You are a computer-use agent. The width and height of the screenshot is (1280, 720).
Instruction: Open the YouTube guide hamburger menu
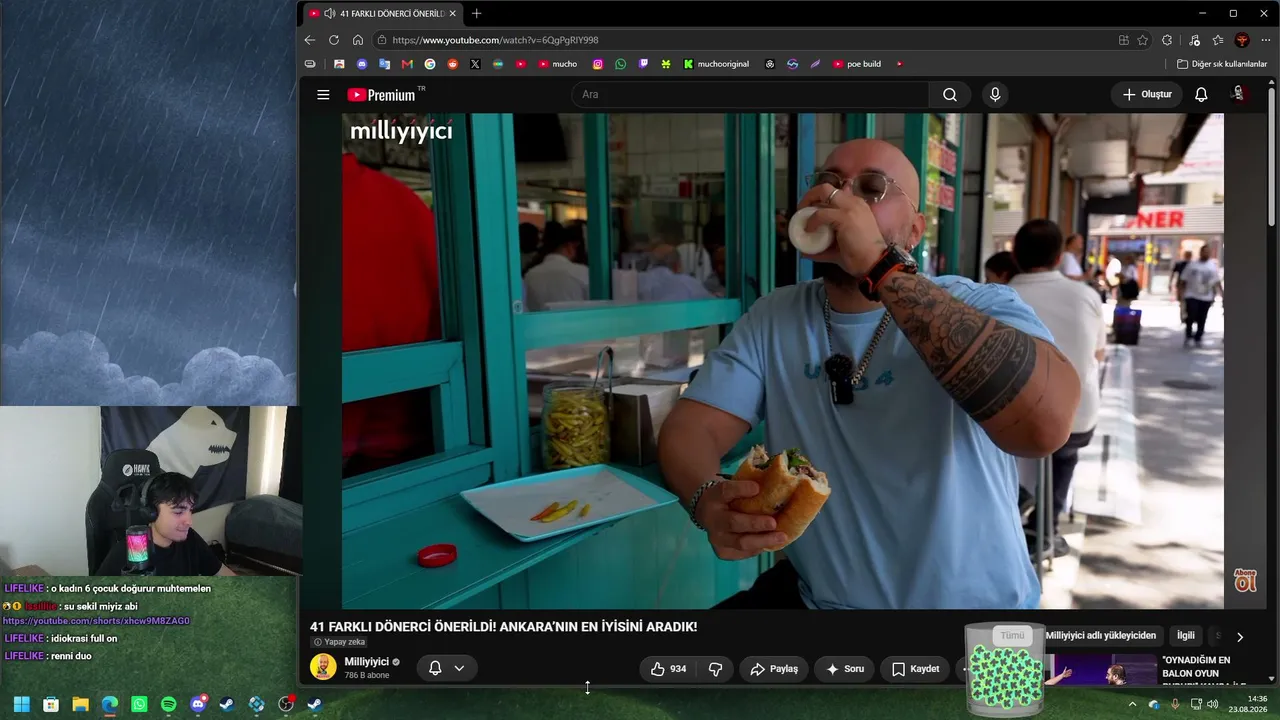tap(323, 95)
